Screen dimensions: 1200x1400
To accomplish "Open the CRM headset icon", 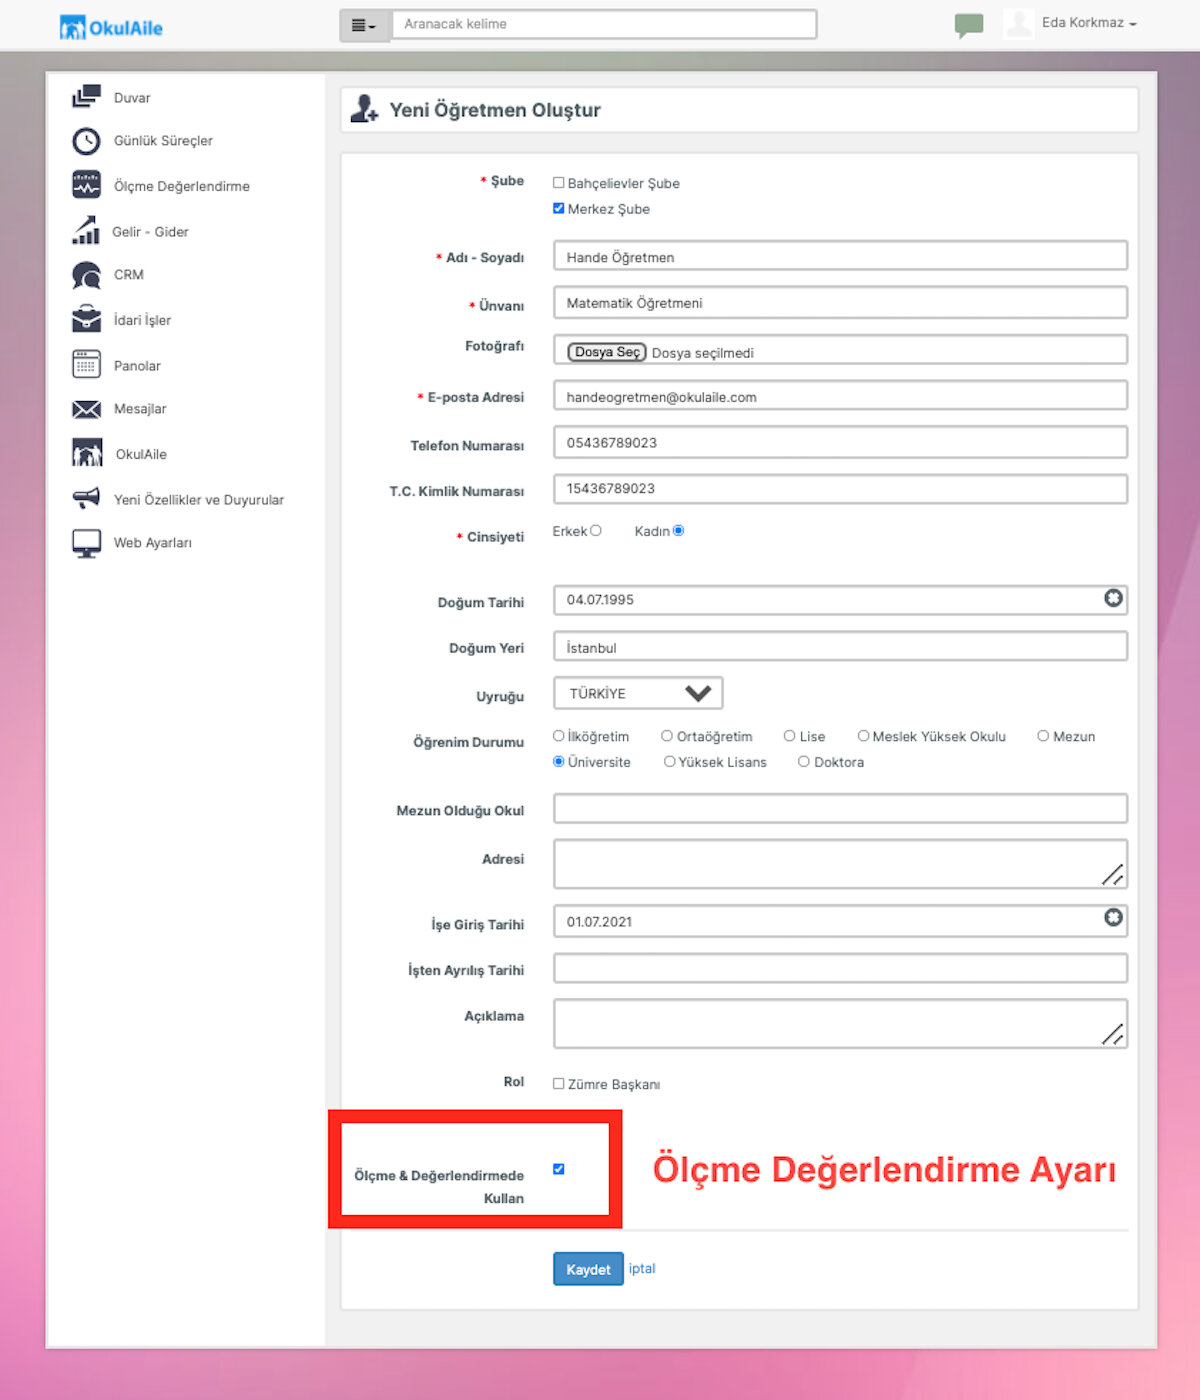I will coord(86,275).
